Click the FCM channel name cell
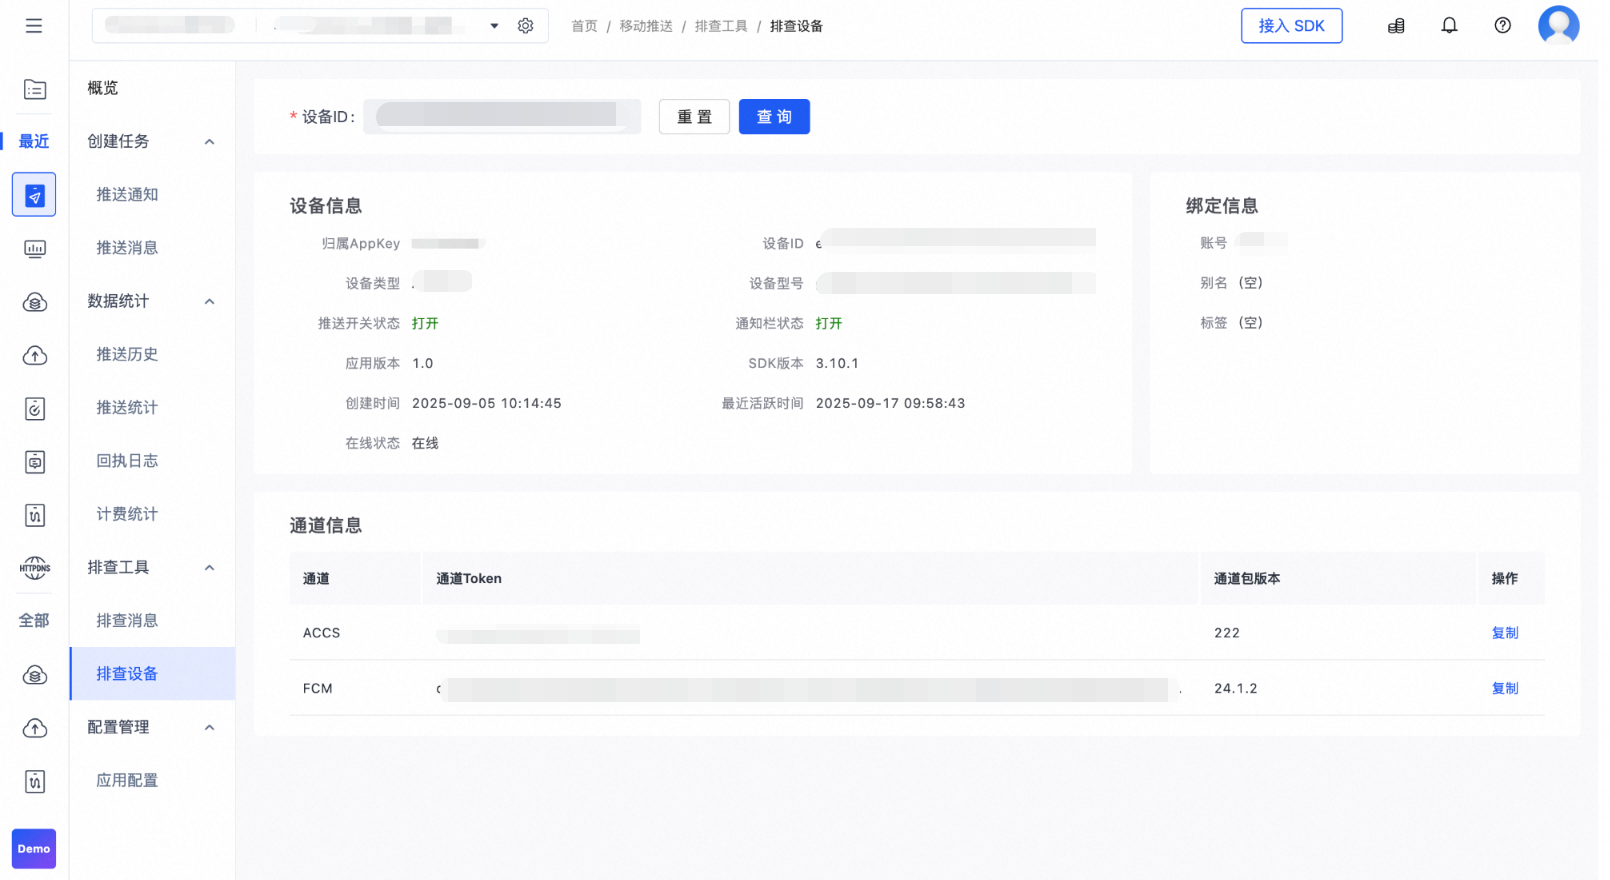The width and height of the screenshot is (1610, 880). coord(317,688)
